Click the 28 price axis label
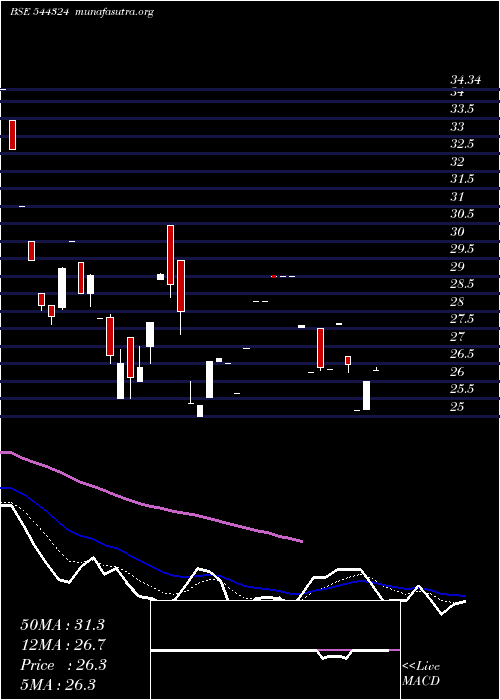The image size is (500, 700). [457, 302]
